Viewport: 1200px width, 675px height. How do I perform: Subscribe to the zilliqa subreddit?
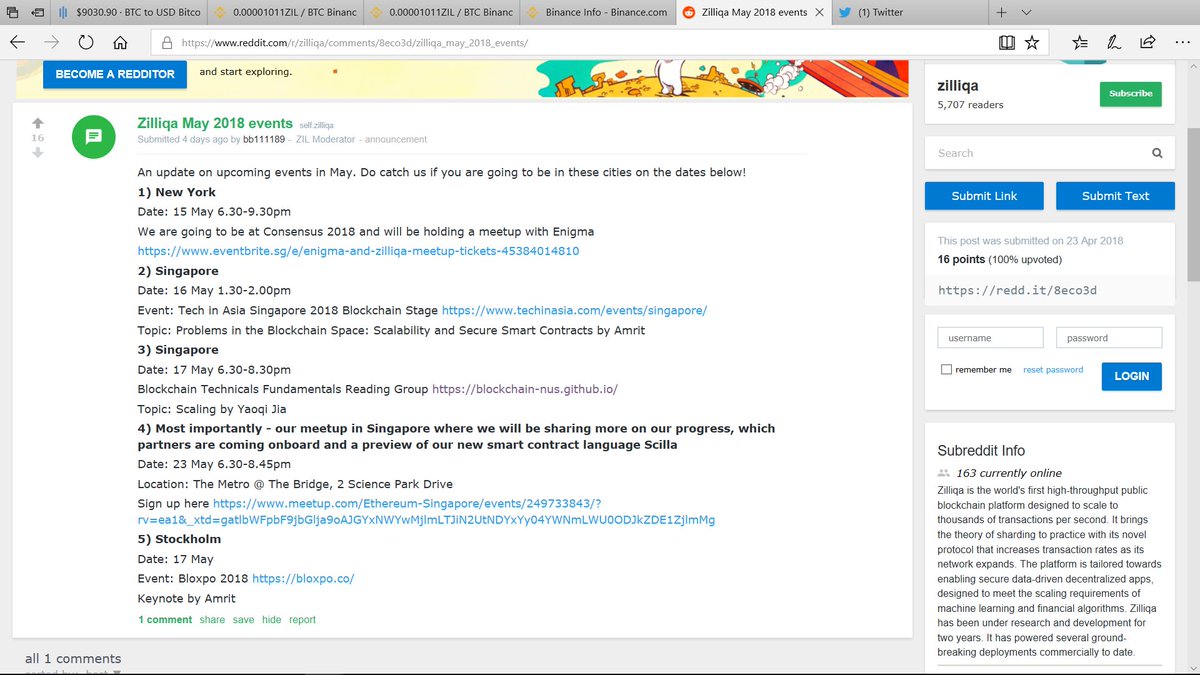1130,93
